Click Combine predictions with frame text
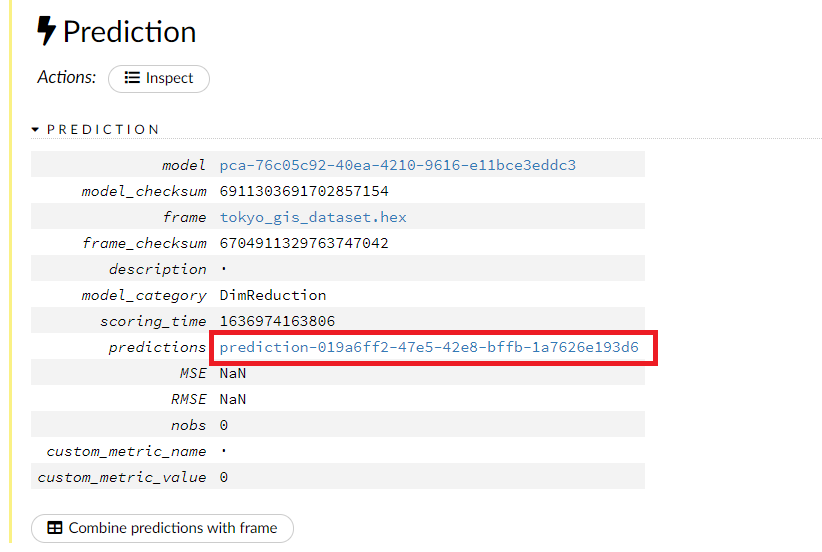The height and width of the screenshot is (552, 822). [x=173, y=528]
